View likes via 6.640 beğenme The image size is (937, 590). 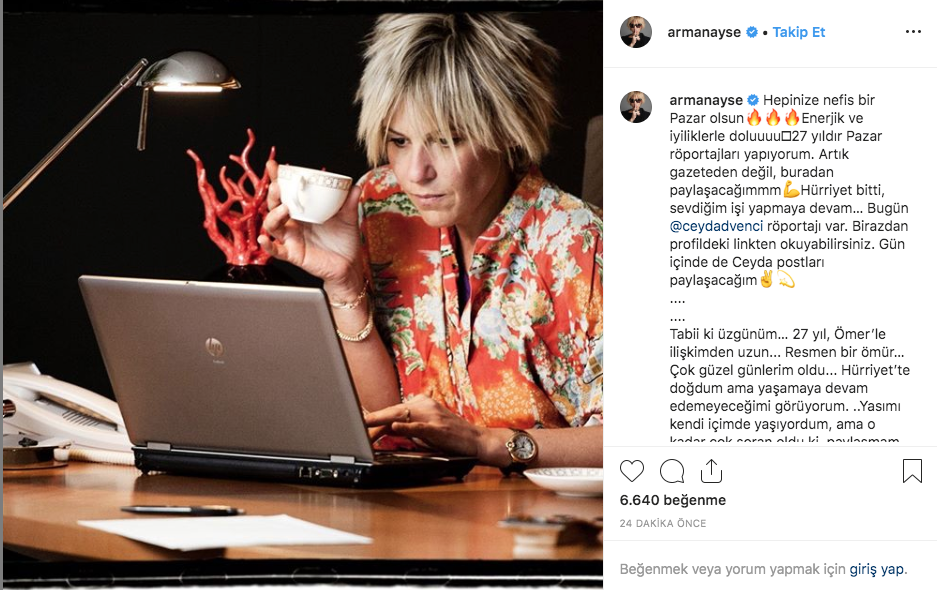673,500
